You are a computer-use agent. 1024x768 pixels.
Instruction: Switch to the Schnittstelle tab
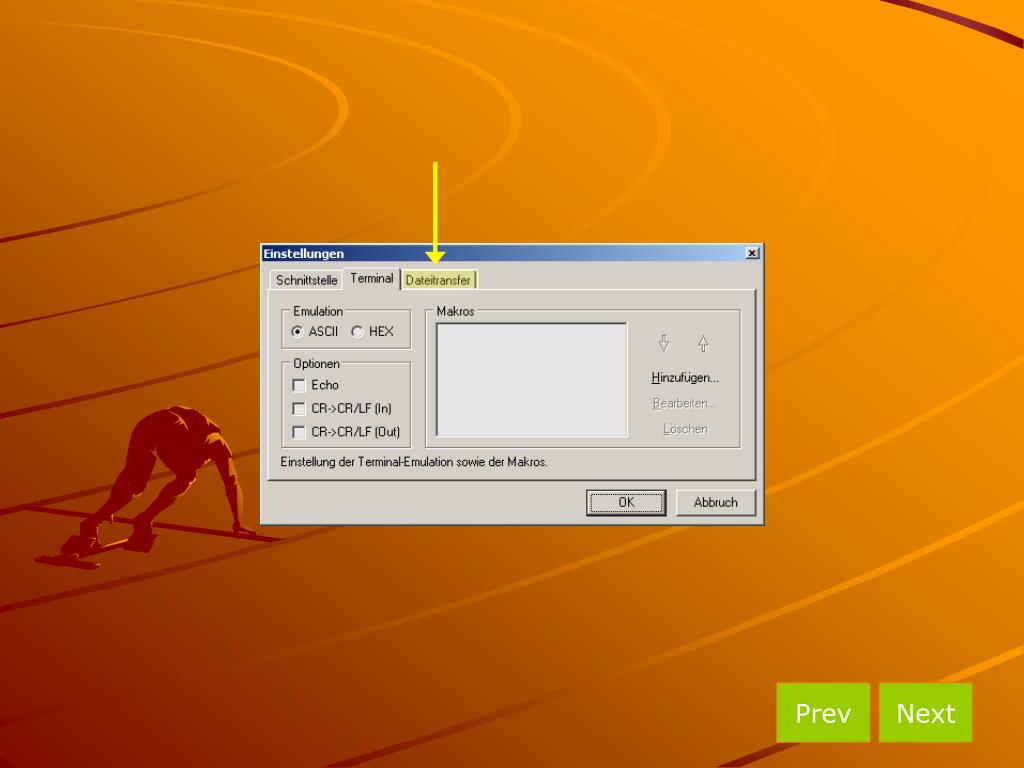(306, 280)
